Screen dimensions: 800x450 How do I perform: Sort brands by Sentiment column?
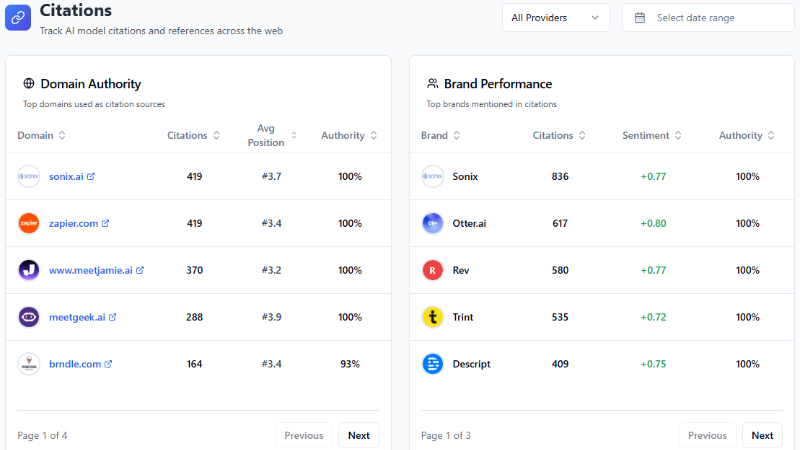[x=652, y=135]
